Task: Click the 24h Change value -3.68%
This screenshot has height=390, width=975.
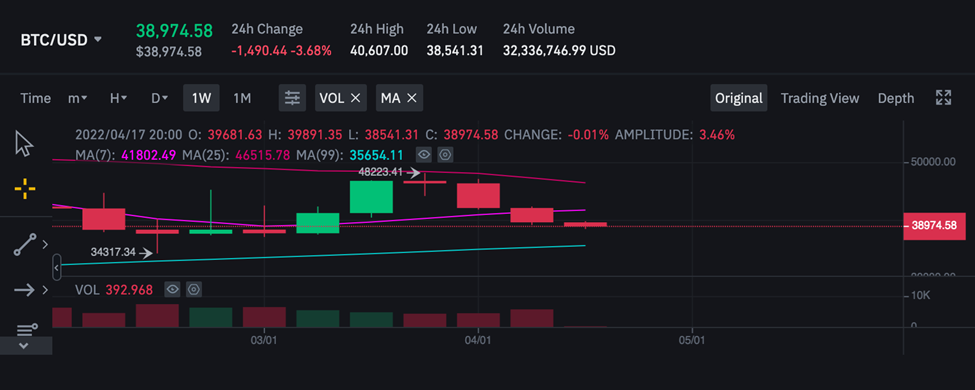Action: 311,50
